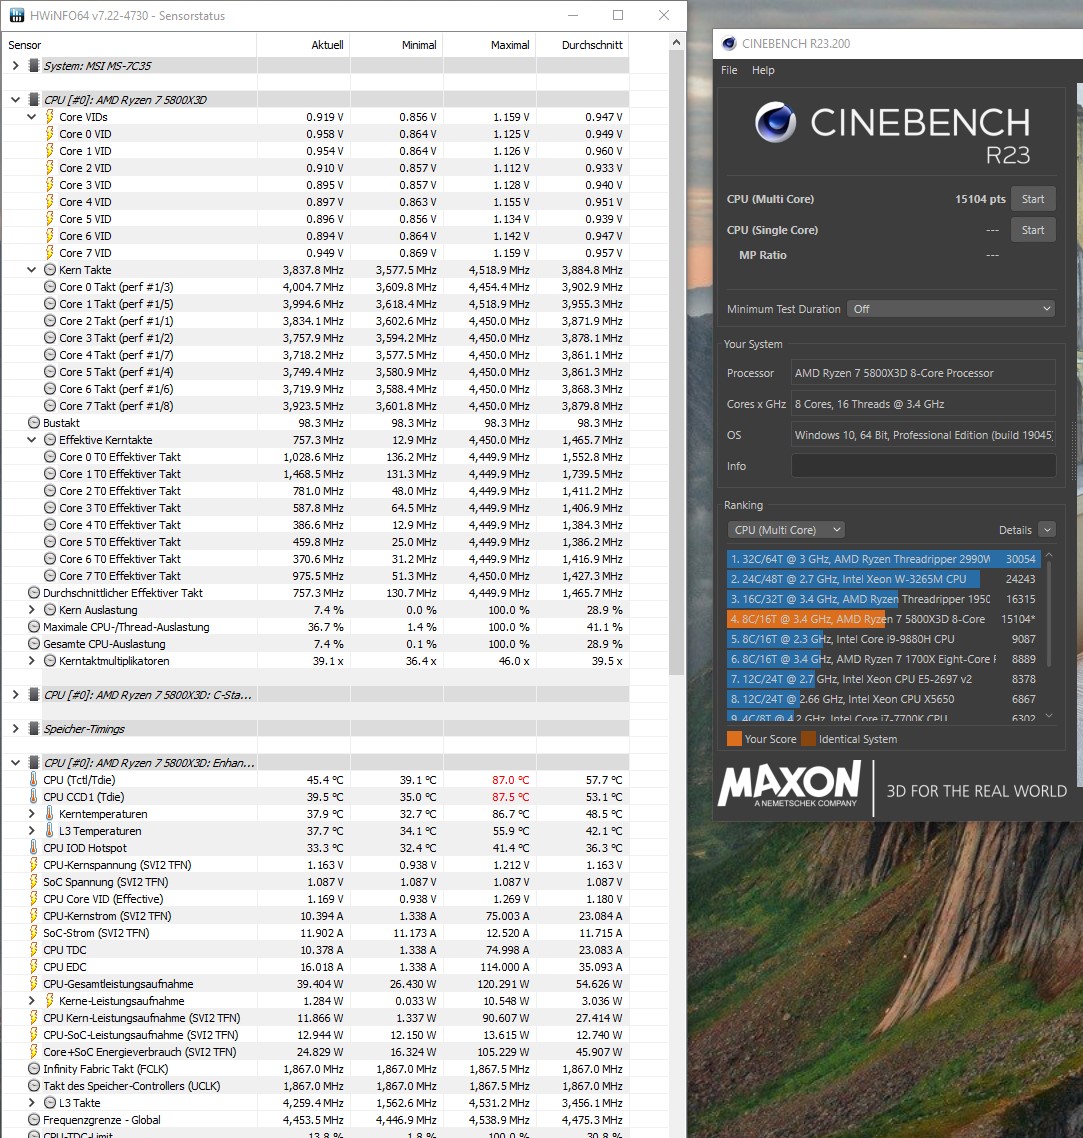Image resolution: width=1083 pixels, height=1138 pixels.
Task: Select ranking entry Threadripper 2990W 30054
Action: (x=883, y=559)
